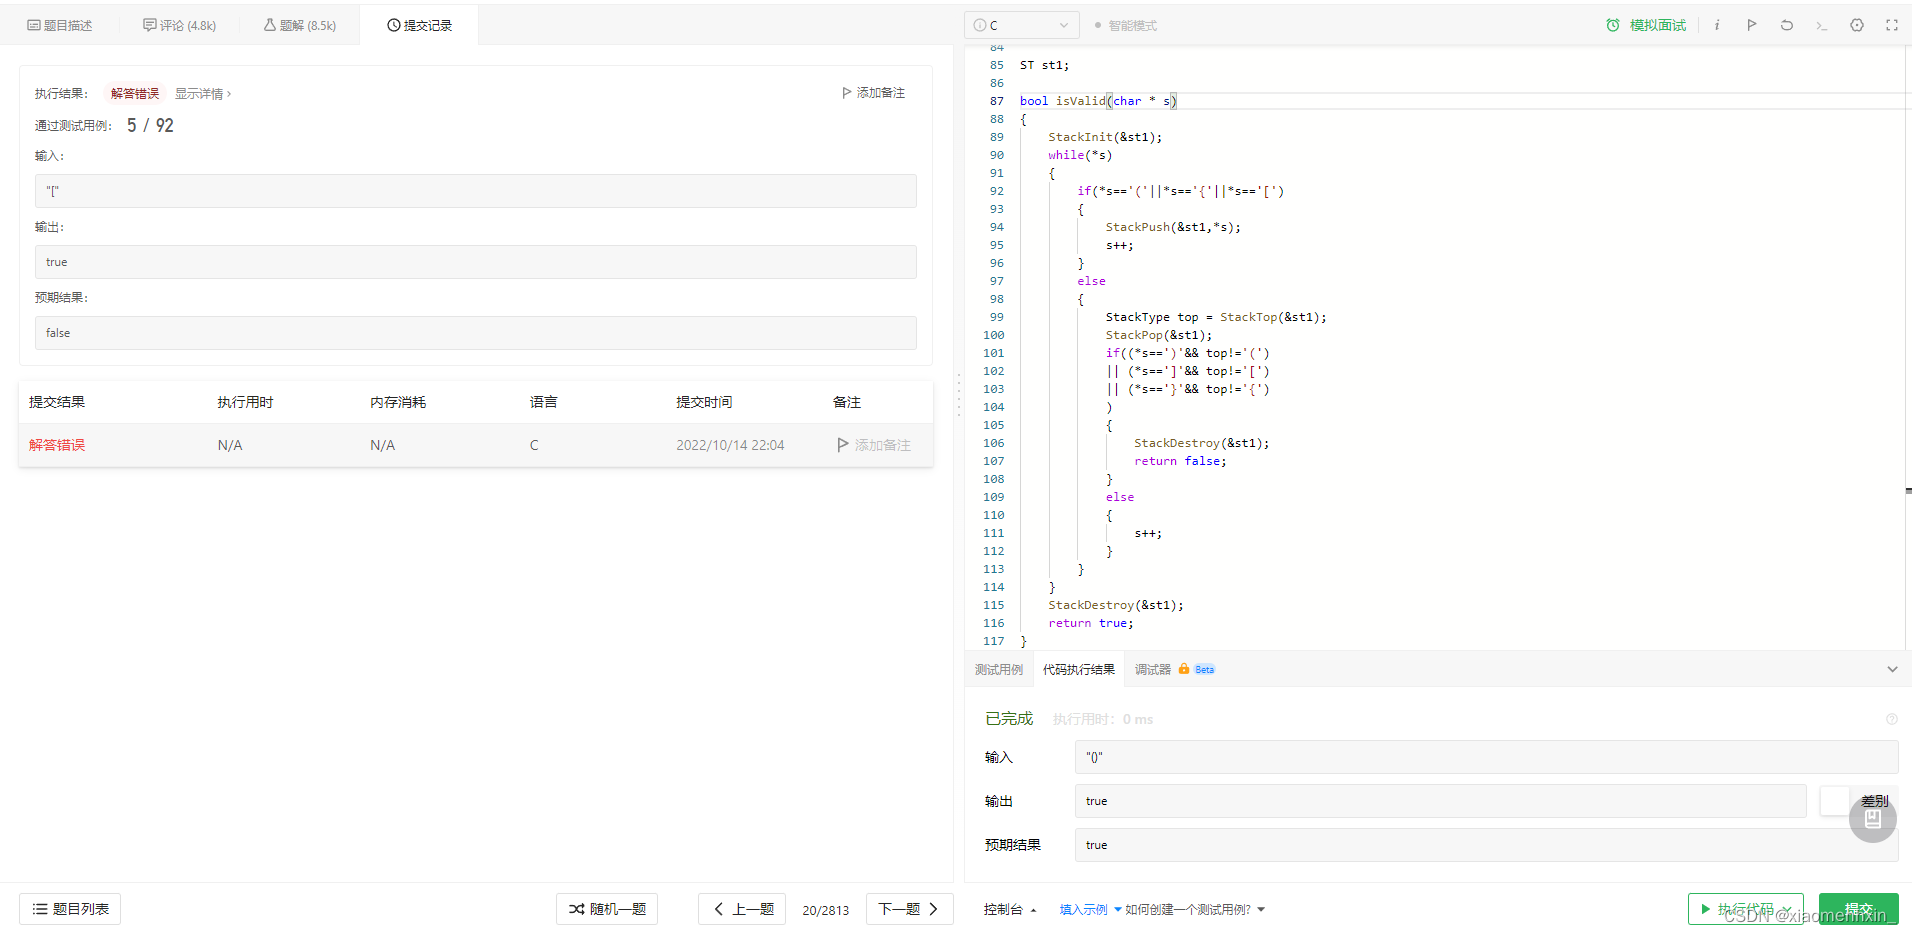Click the execution output field showing true
This screenshot has height=934, width=1912.
click(x=1441, y=801)
